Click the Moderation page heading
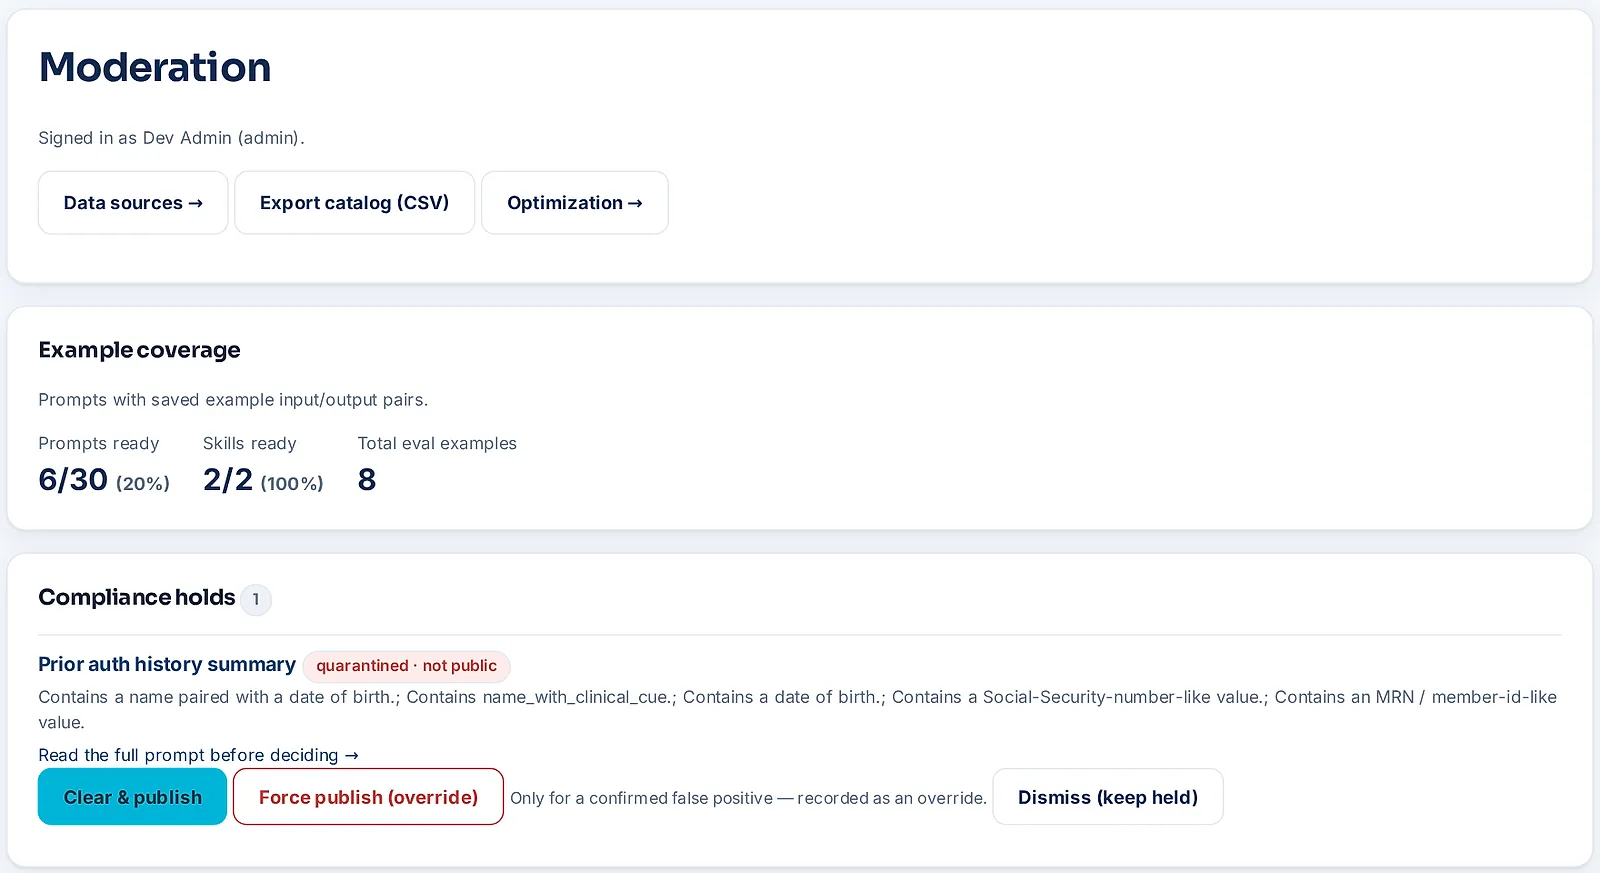The height and width of the screenshot is (873, 1600). (x=155, y=67)
